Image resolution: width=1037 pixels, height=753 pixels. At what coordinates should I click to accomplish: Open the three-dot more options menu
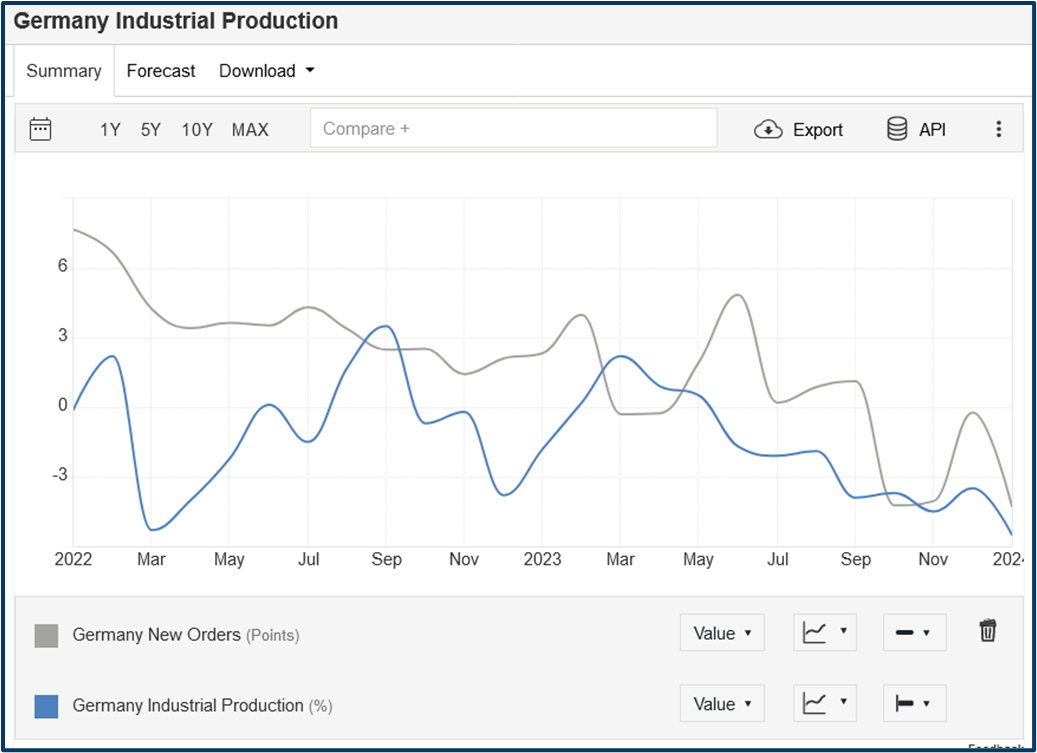click(998, 129)
